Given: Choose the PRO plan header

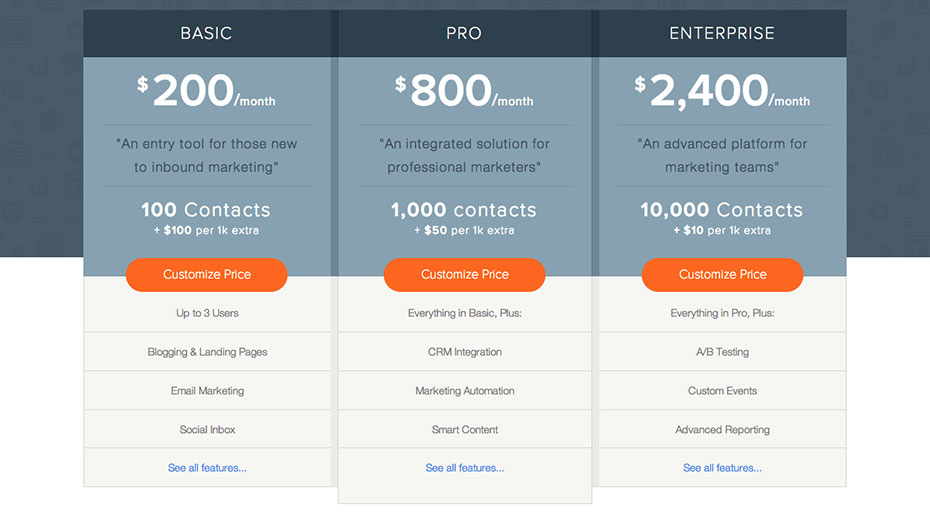Looking at the screenshot, I should coord(465,33).
